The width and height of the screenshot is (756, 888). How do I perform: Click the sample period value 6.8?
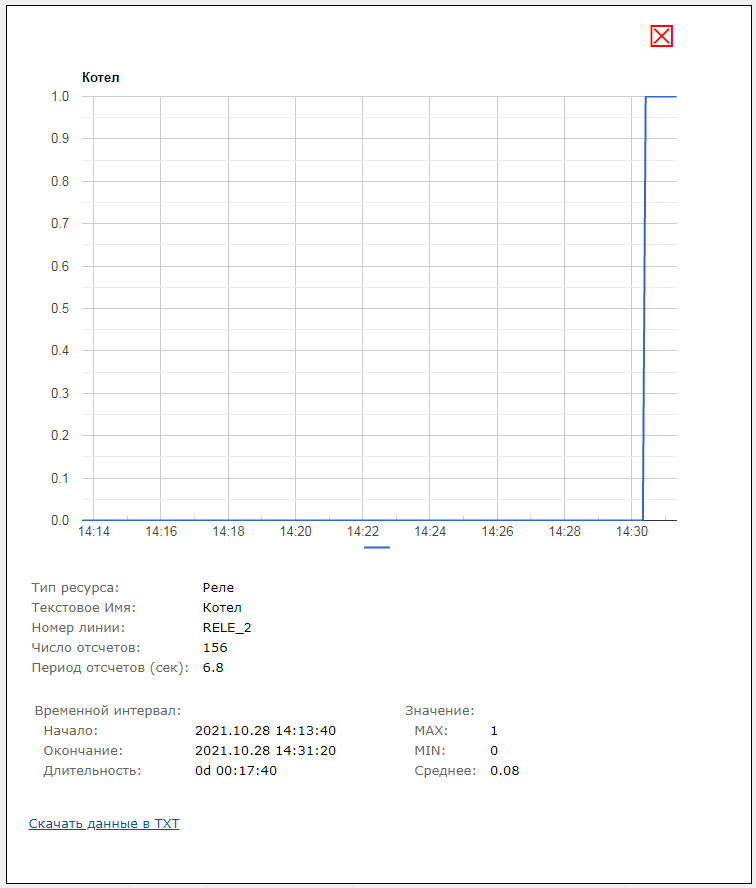213,668
